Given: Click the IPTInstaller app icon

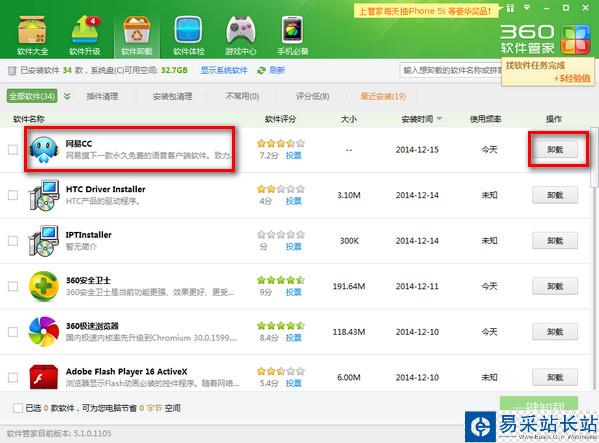Looking at the screenshot, I should [44, 241].
